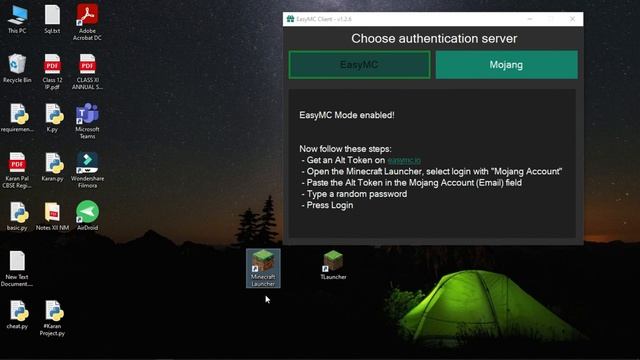Choose the EasyMC authentication server button
This screenshot has width=640, height=360.
(x=360, y=65)
